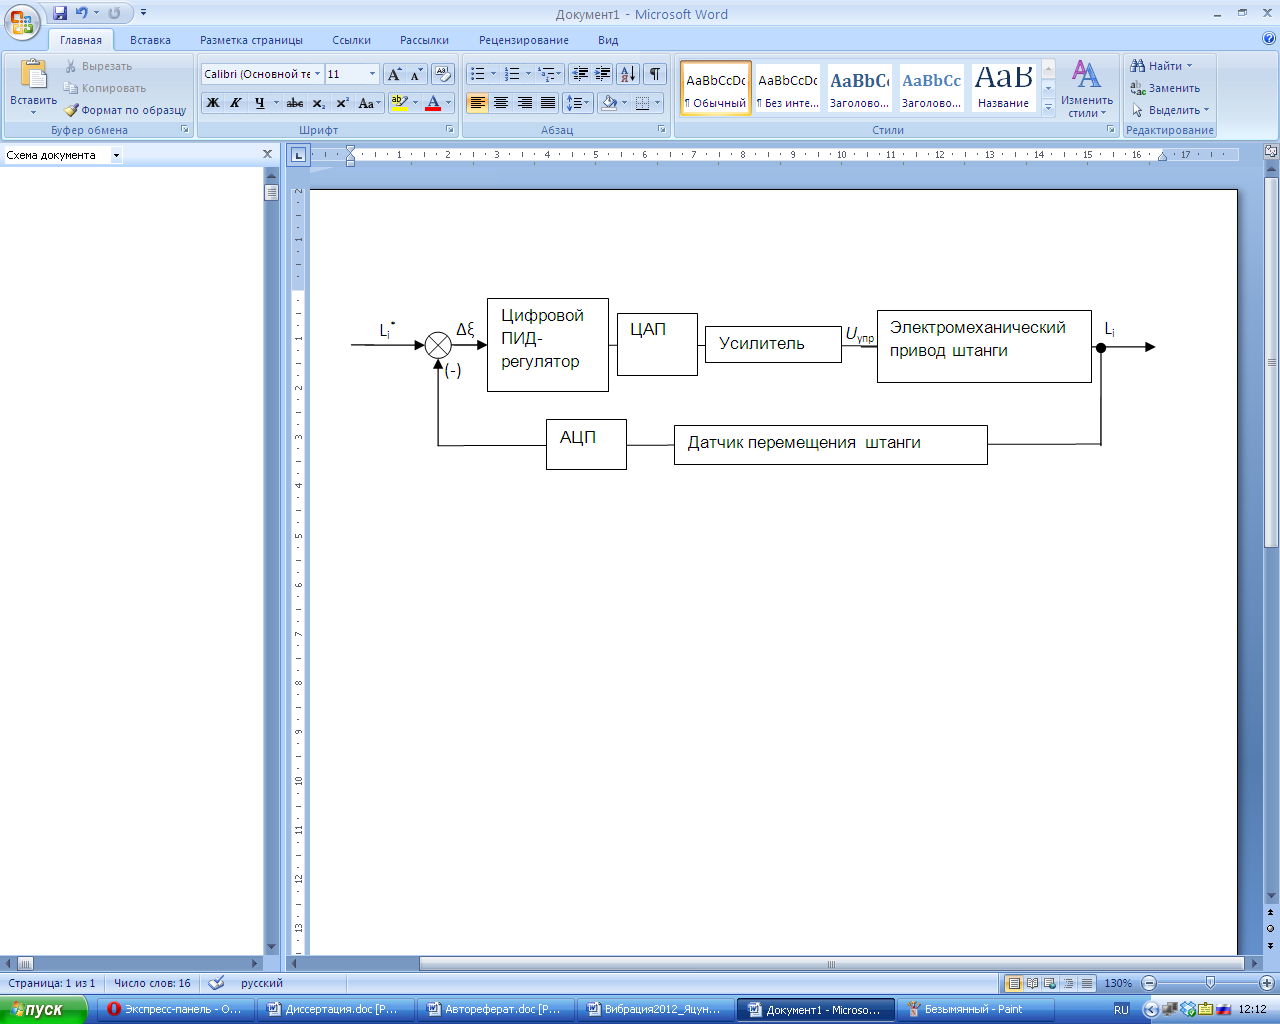The height and width of the screenshot is (1024, 1280).
Task: Click the zoom slider handle
Action: pos(1210,983)
